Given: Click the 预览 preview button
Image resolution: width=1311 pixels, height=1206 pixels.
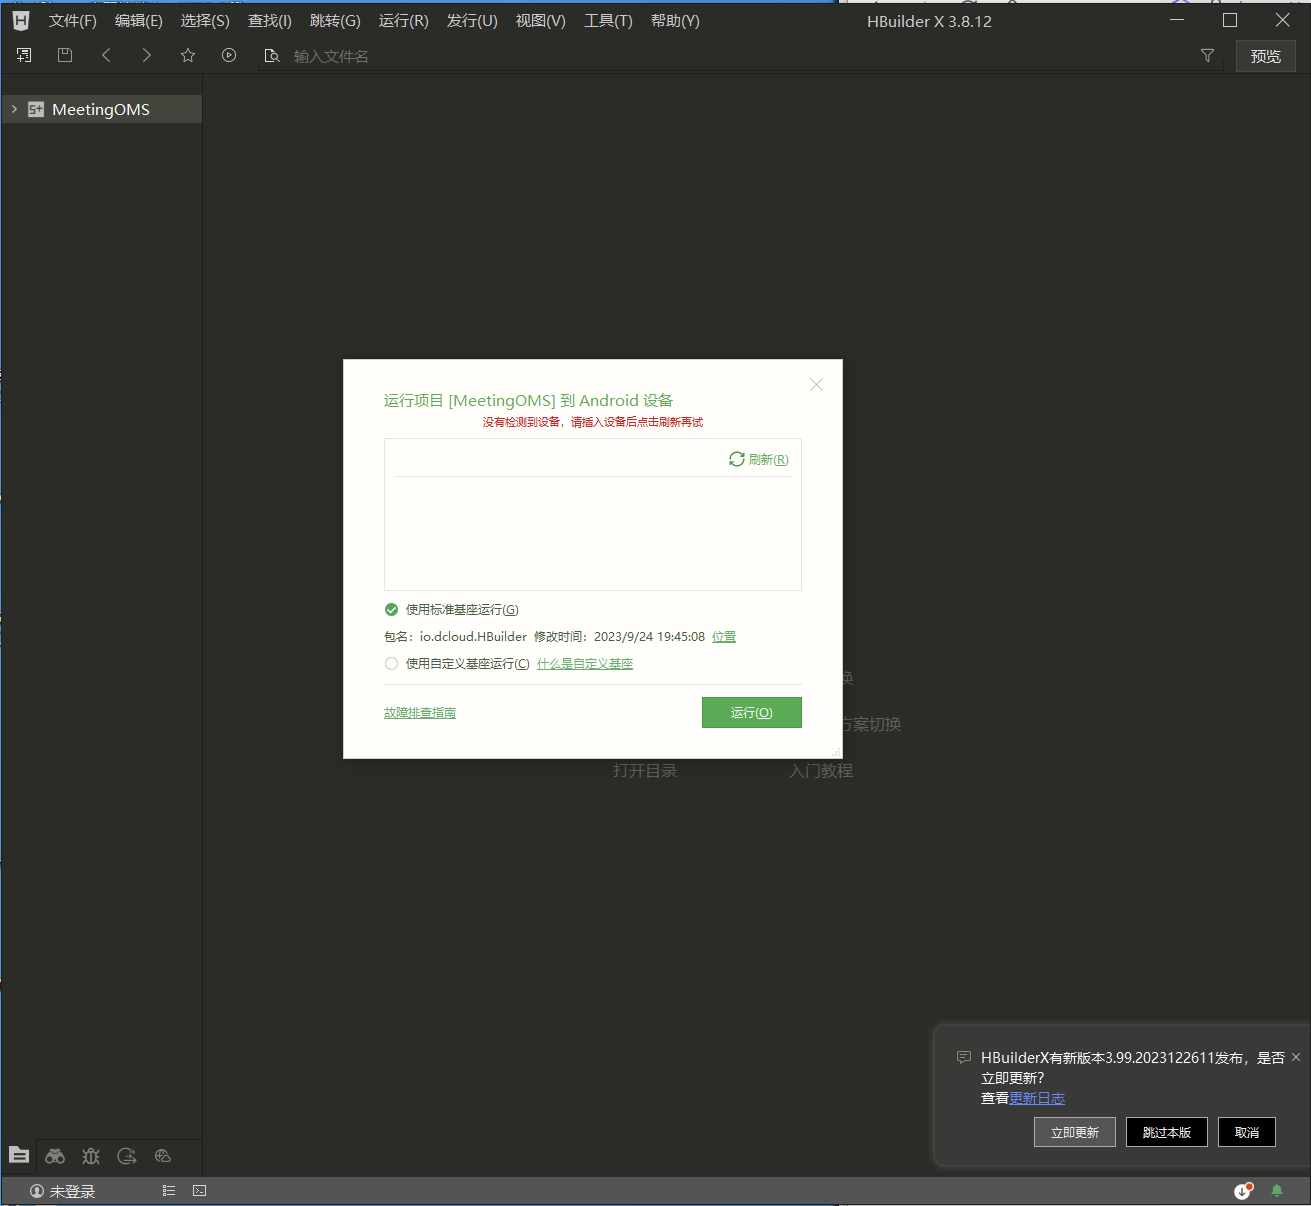Looking at the screenshot, I should pyautogui.click(x=1265, y=56).
